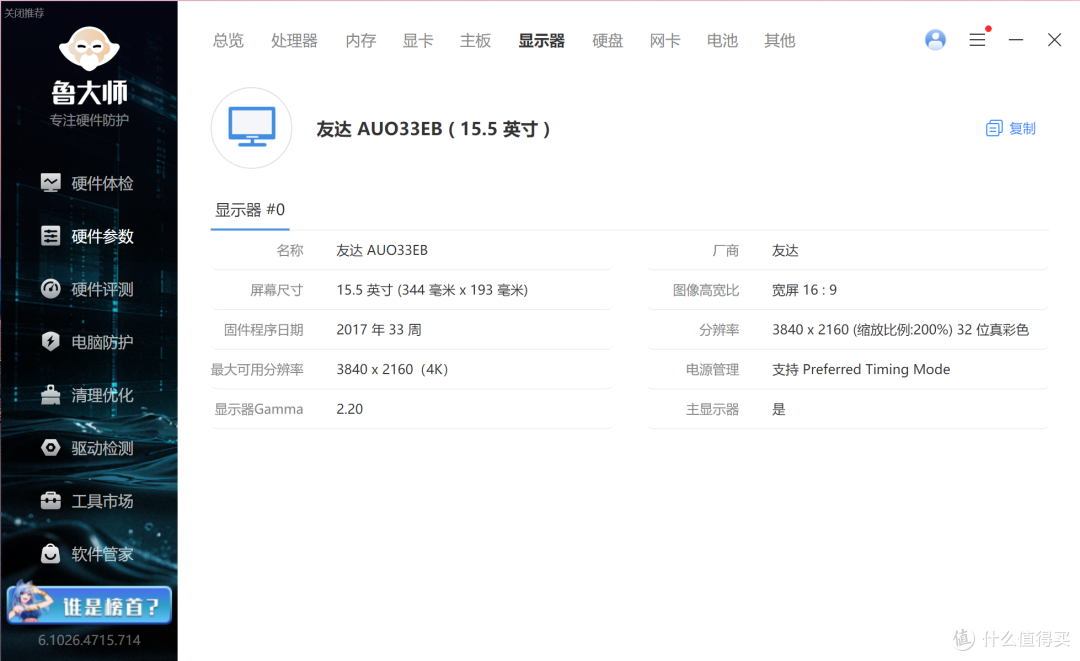The height and width of the screenshot is (661, 1080).
Task: Click the title 友达 AUO33EB ( 15.5 英寸 )
Action: [433, 129]
